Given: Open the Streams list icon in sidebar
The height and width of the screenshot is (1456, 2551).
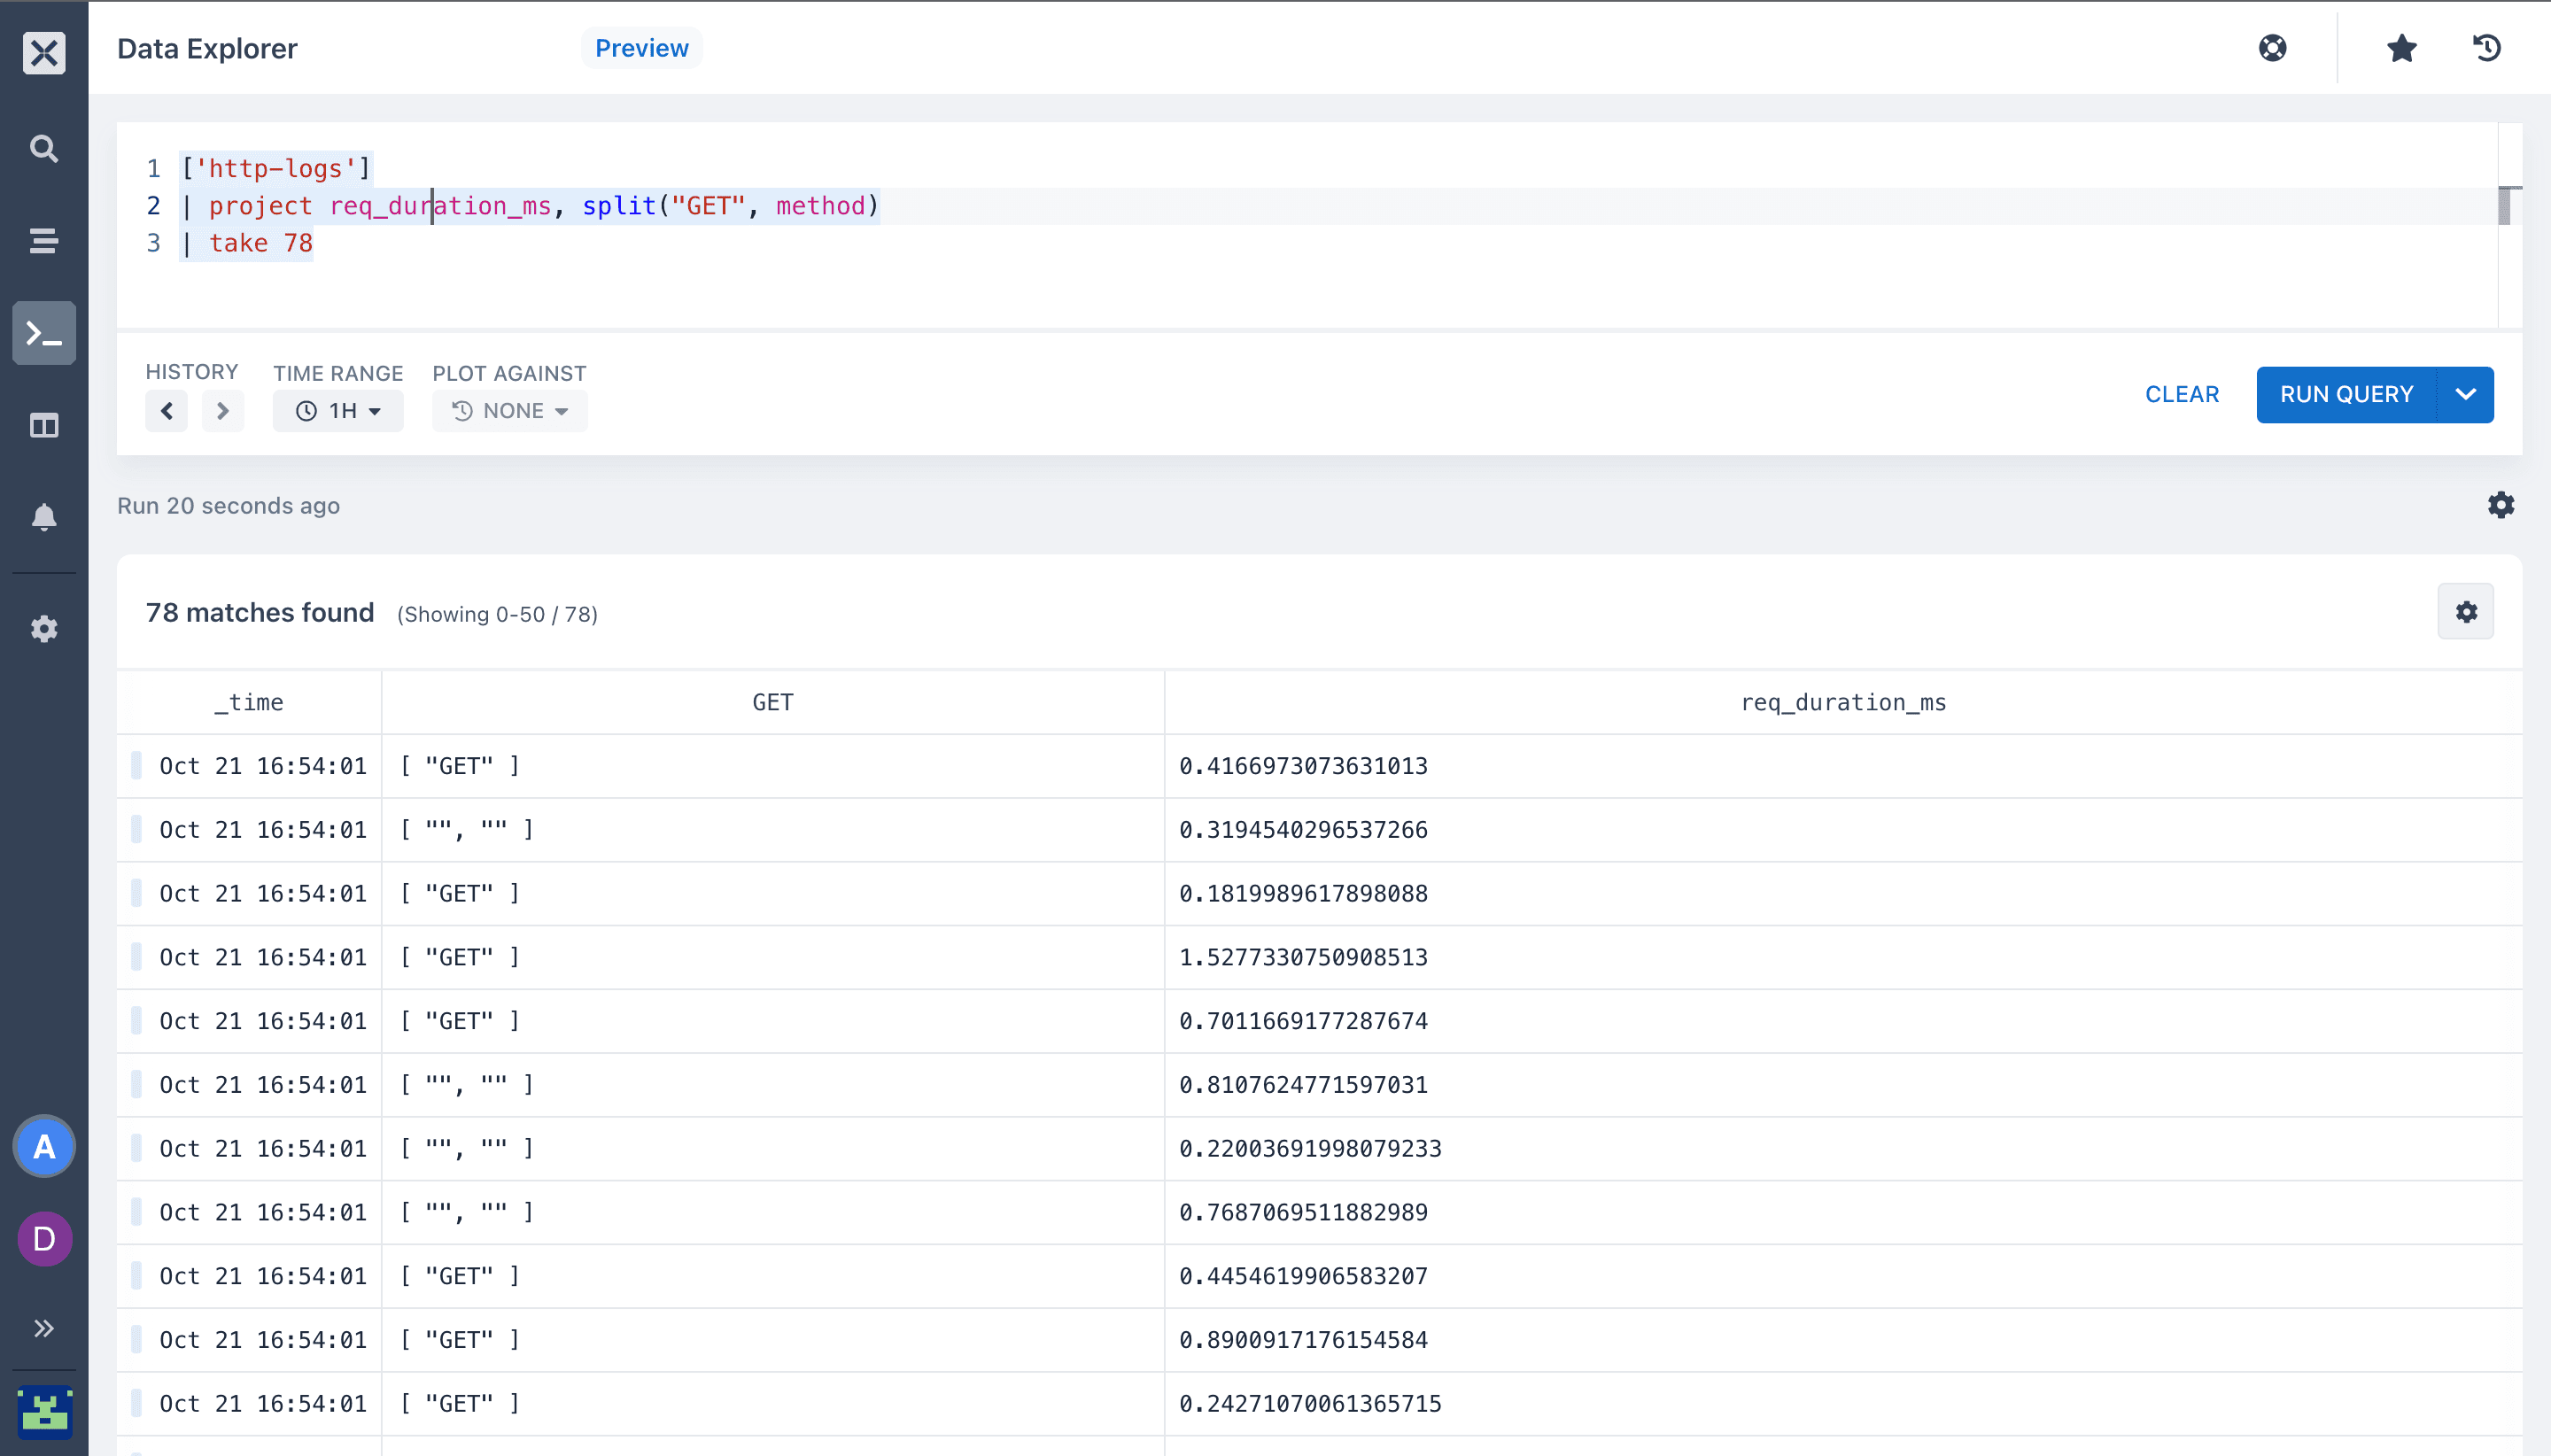Looking at the screenshot, I should (x=44, y=240).
